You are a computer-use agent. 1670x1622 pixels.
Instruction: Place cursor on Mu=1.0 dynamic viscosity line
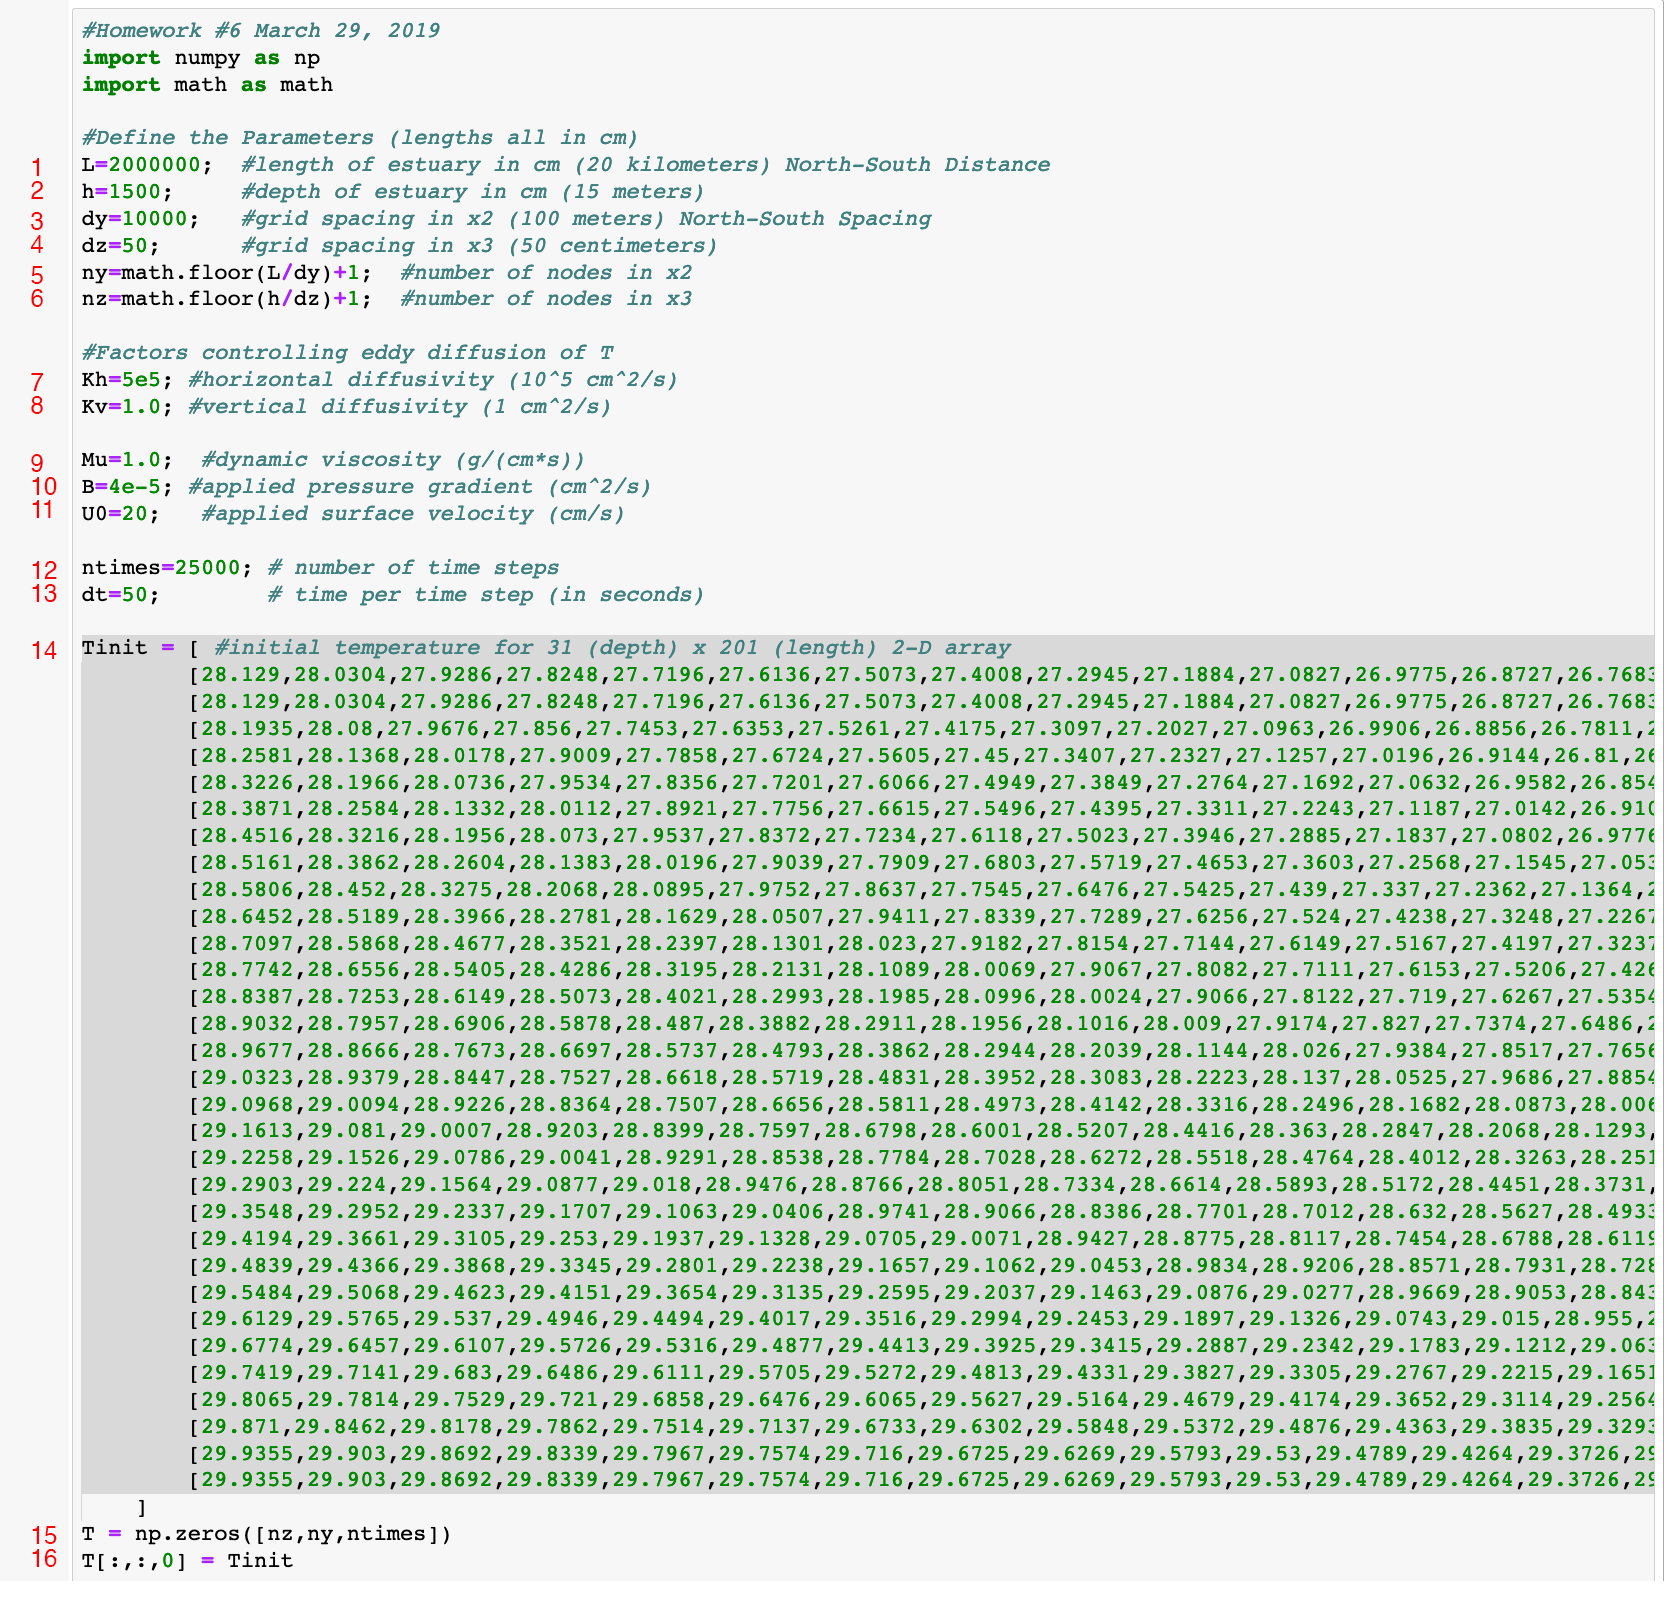click(126, 460)
